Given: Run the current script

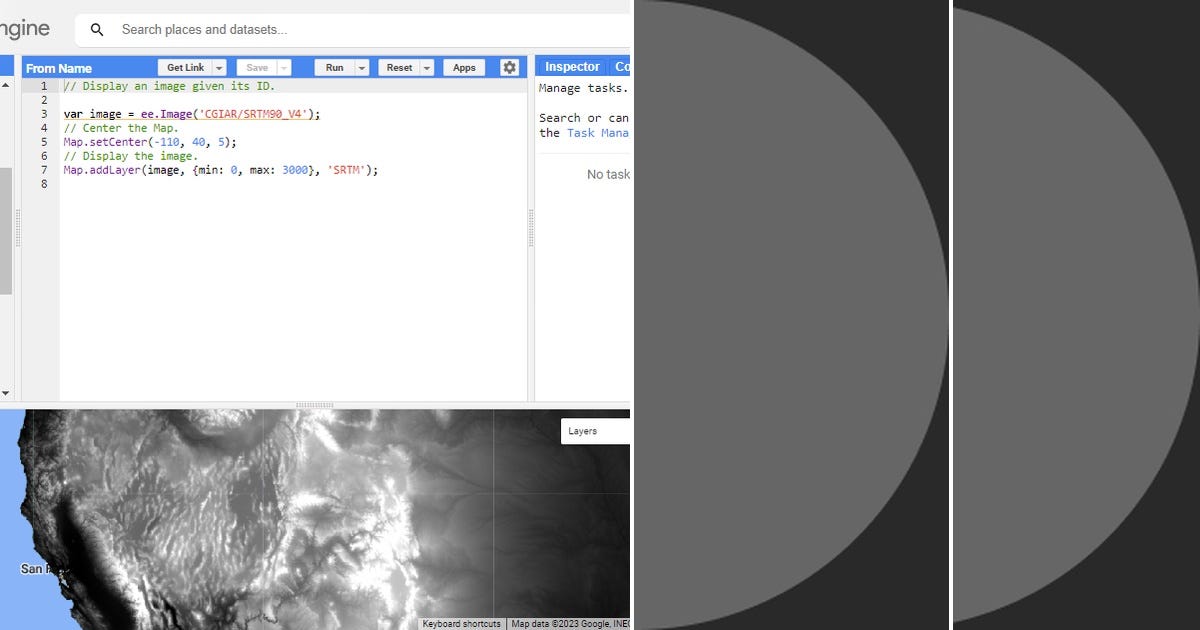Looking at the screenshot, I should (336, 67).
